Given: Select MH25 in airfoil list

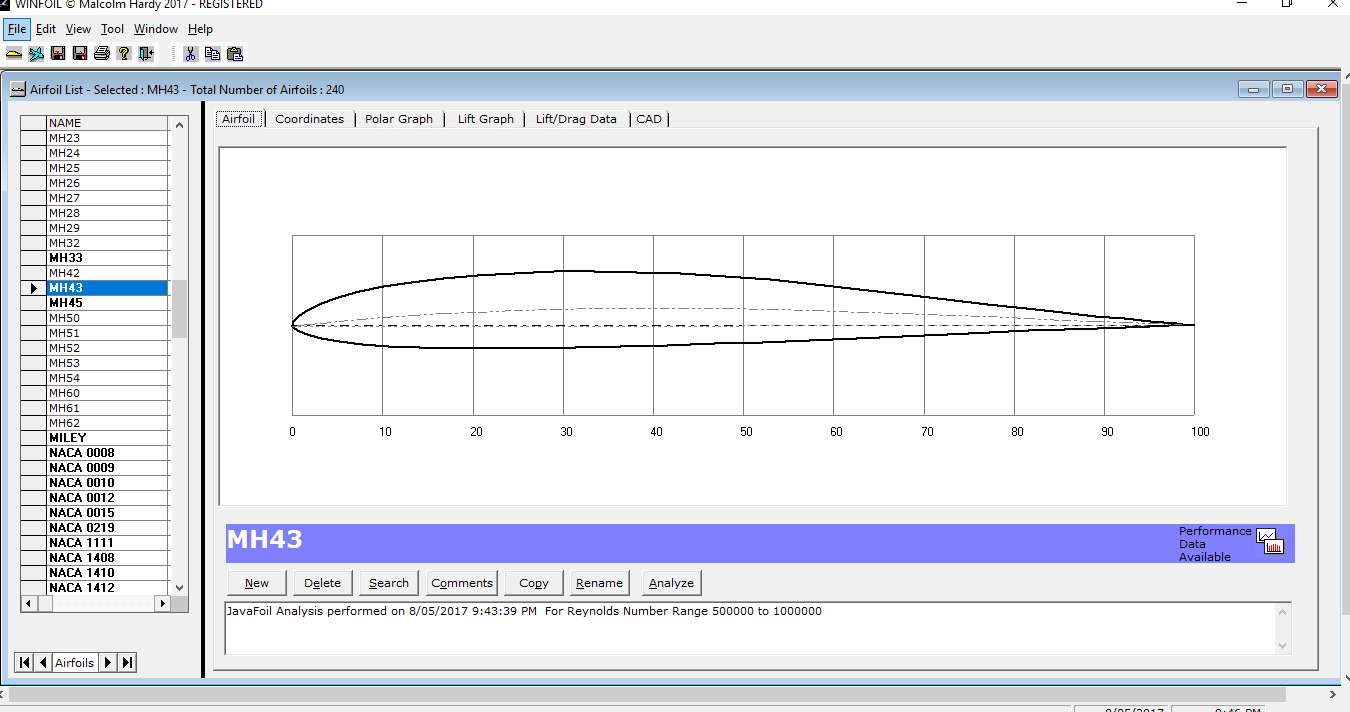Looking at the screenshot, I should pyautogui.click(x=108, y=168).
